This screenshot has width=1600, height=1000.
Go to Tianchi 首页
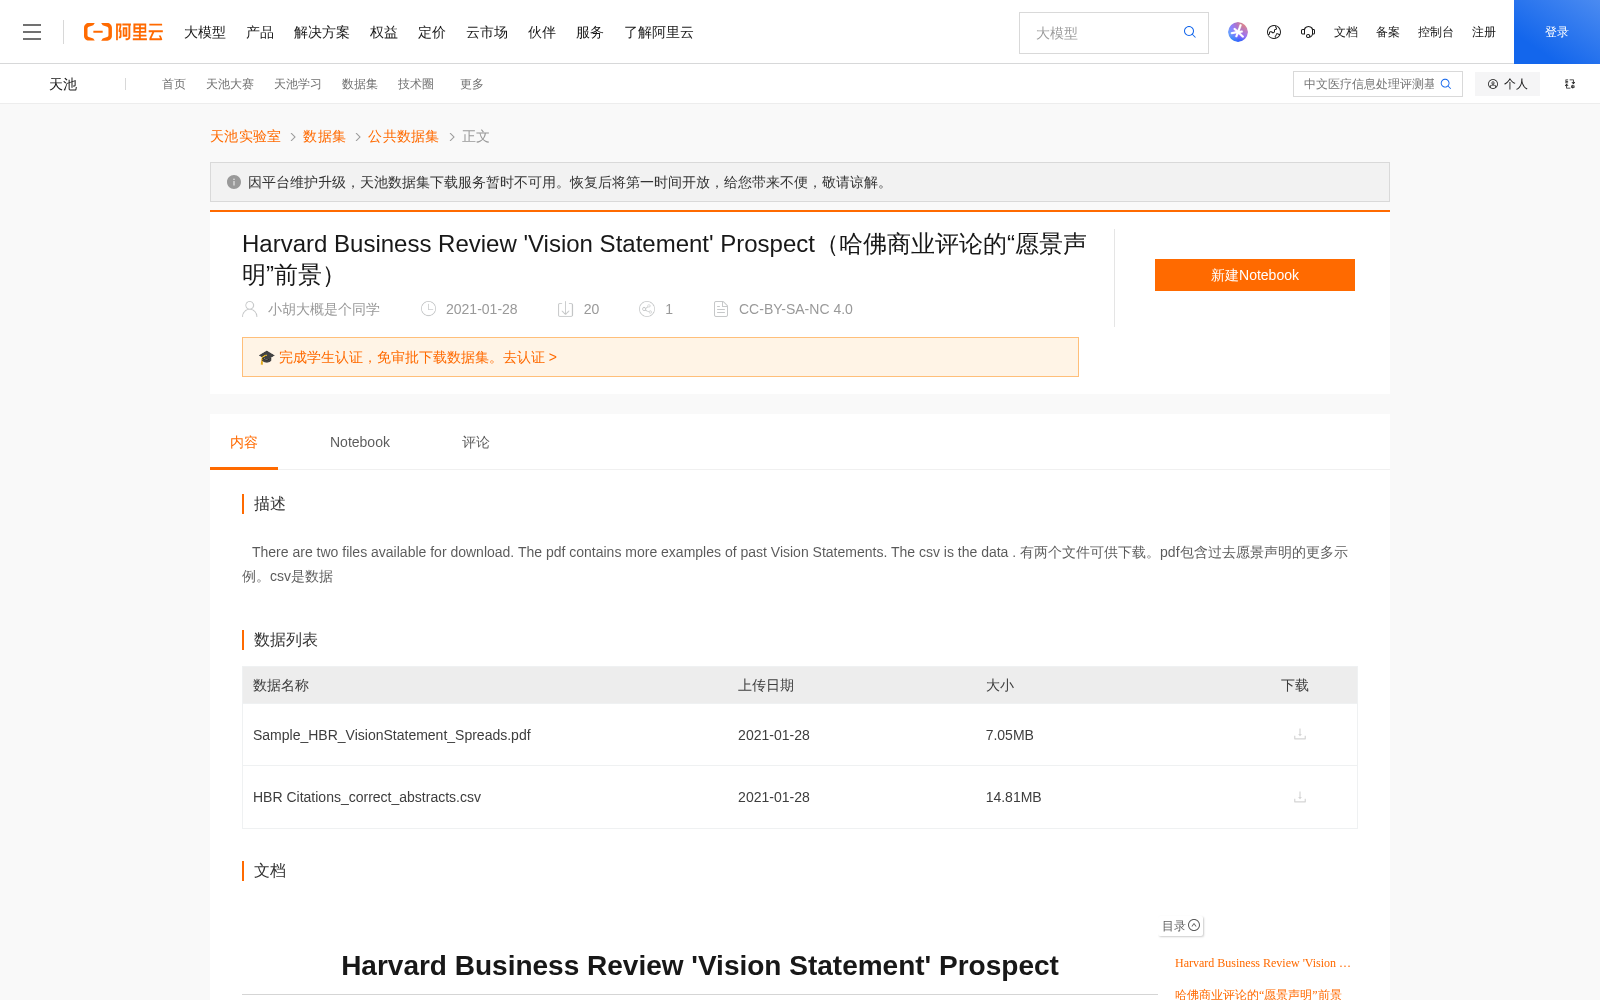tap(174, 84)
